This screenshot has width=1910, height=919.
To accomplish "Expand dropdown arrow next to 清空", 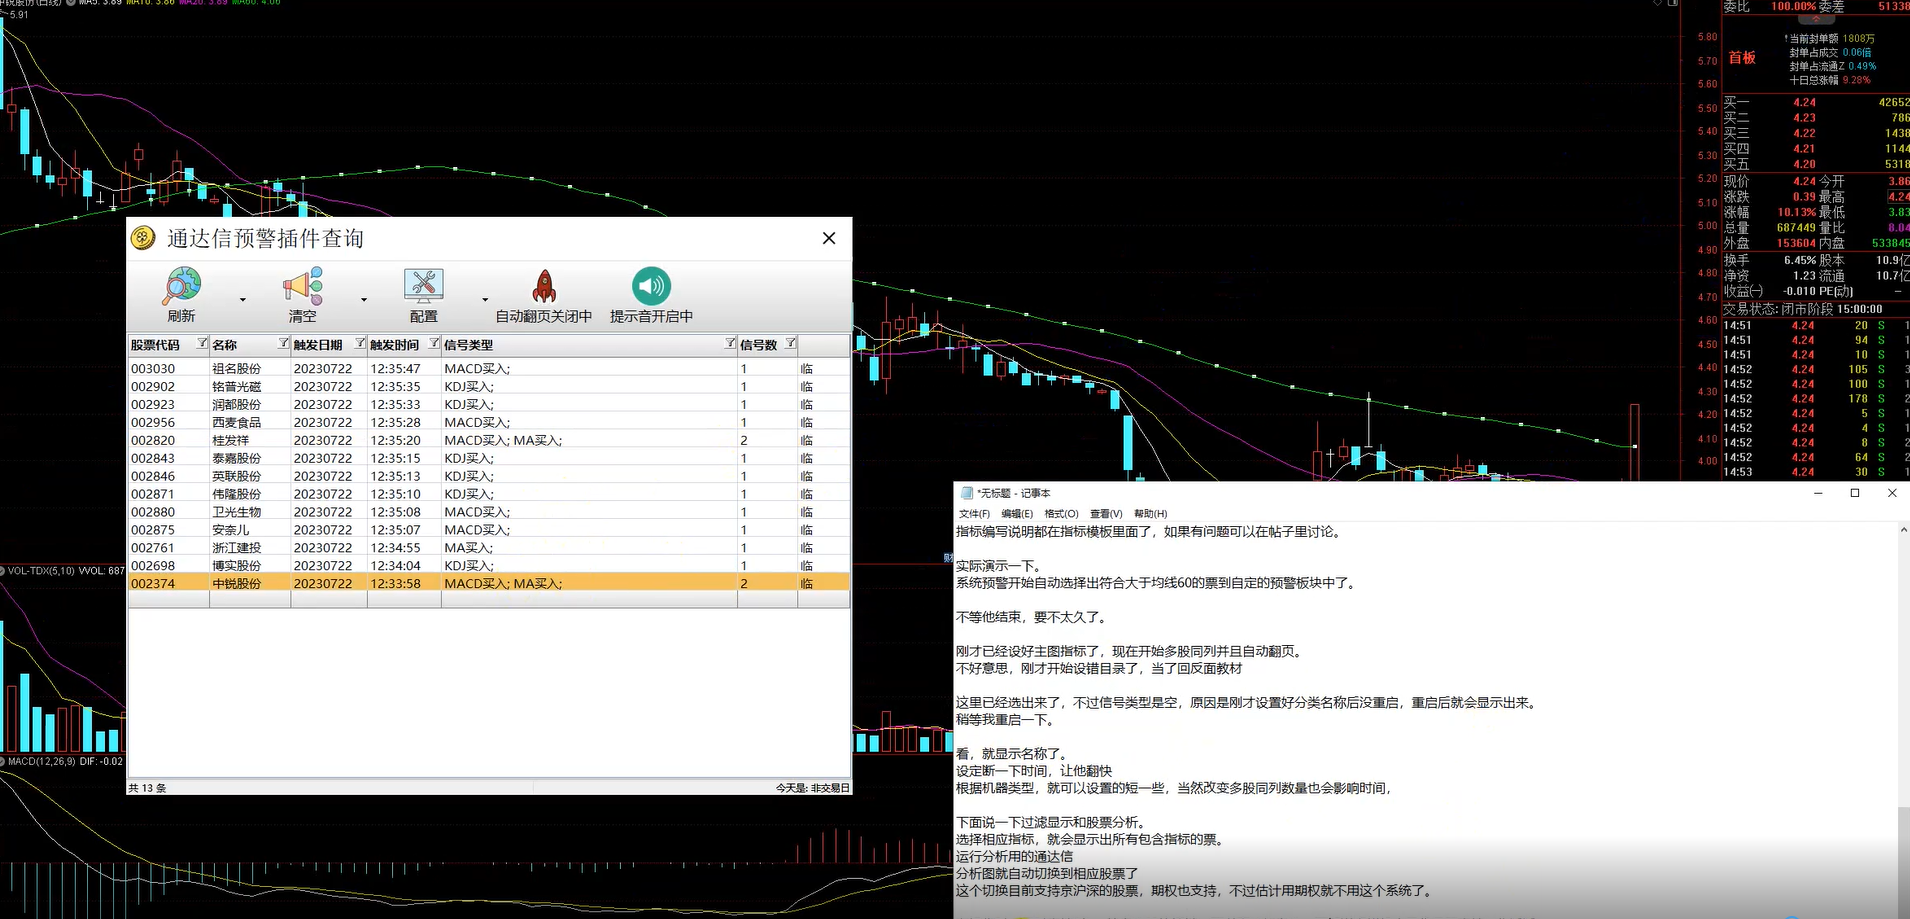I will 364,299.
